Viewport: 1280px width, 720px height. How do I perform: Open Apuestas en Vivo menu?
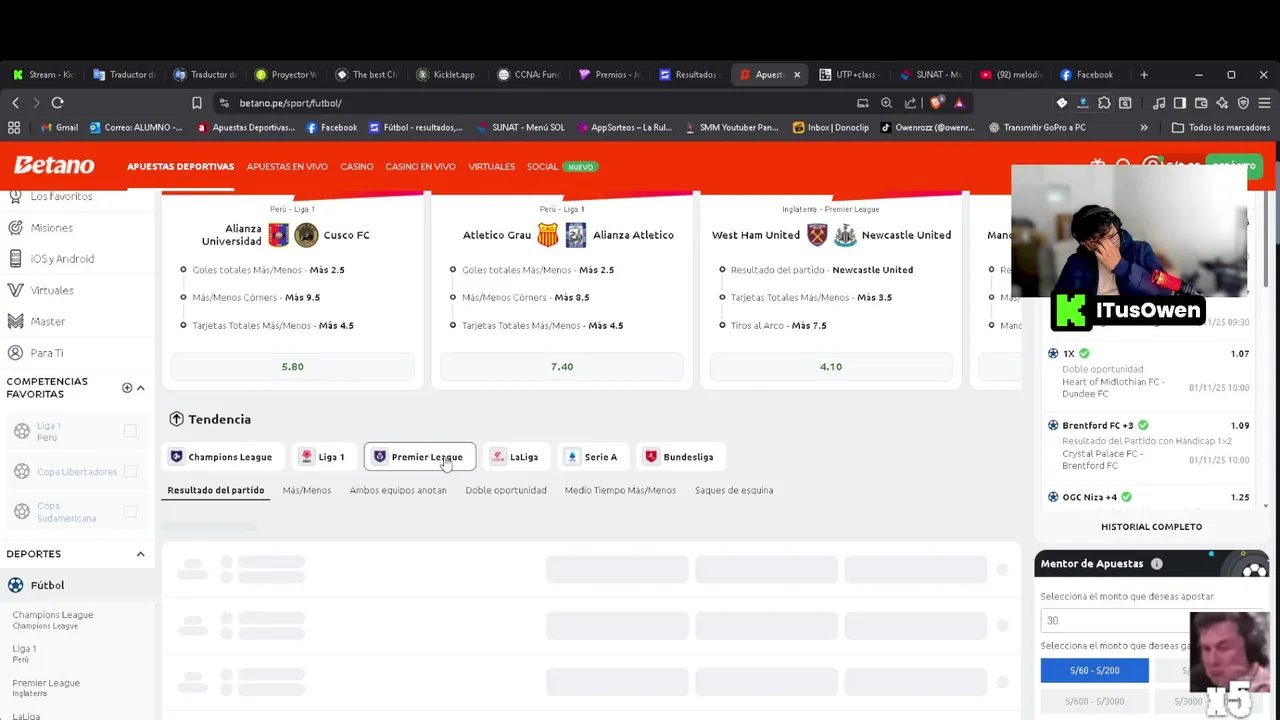[x=287, y=167]
